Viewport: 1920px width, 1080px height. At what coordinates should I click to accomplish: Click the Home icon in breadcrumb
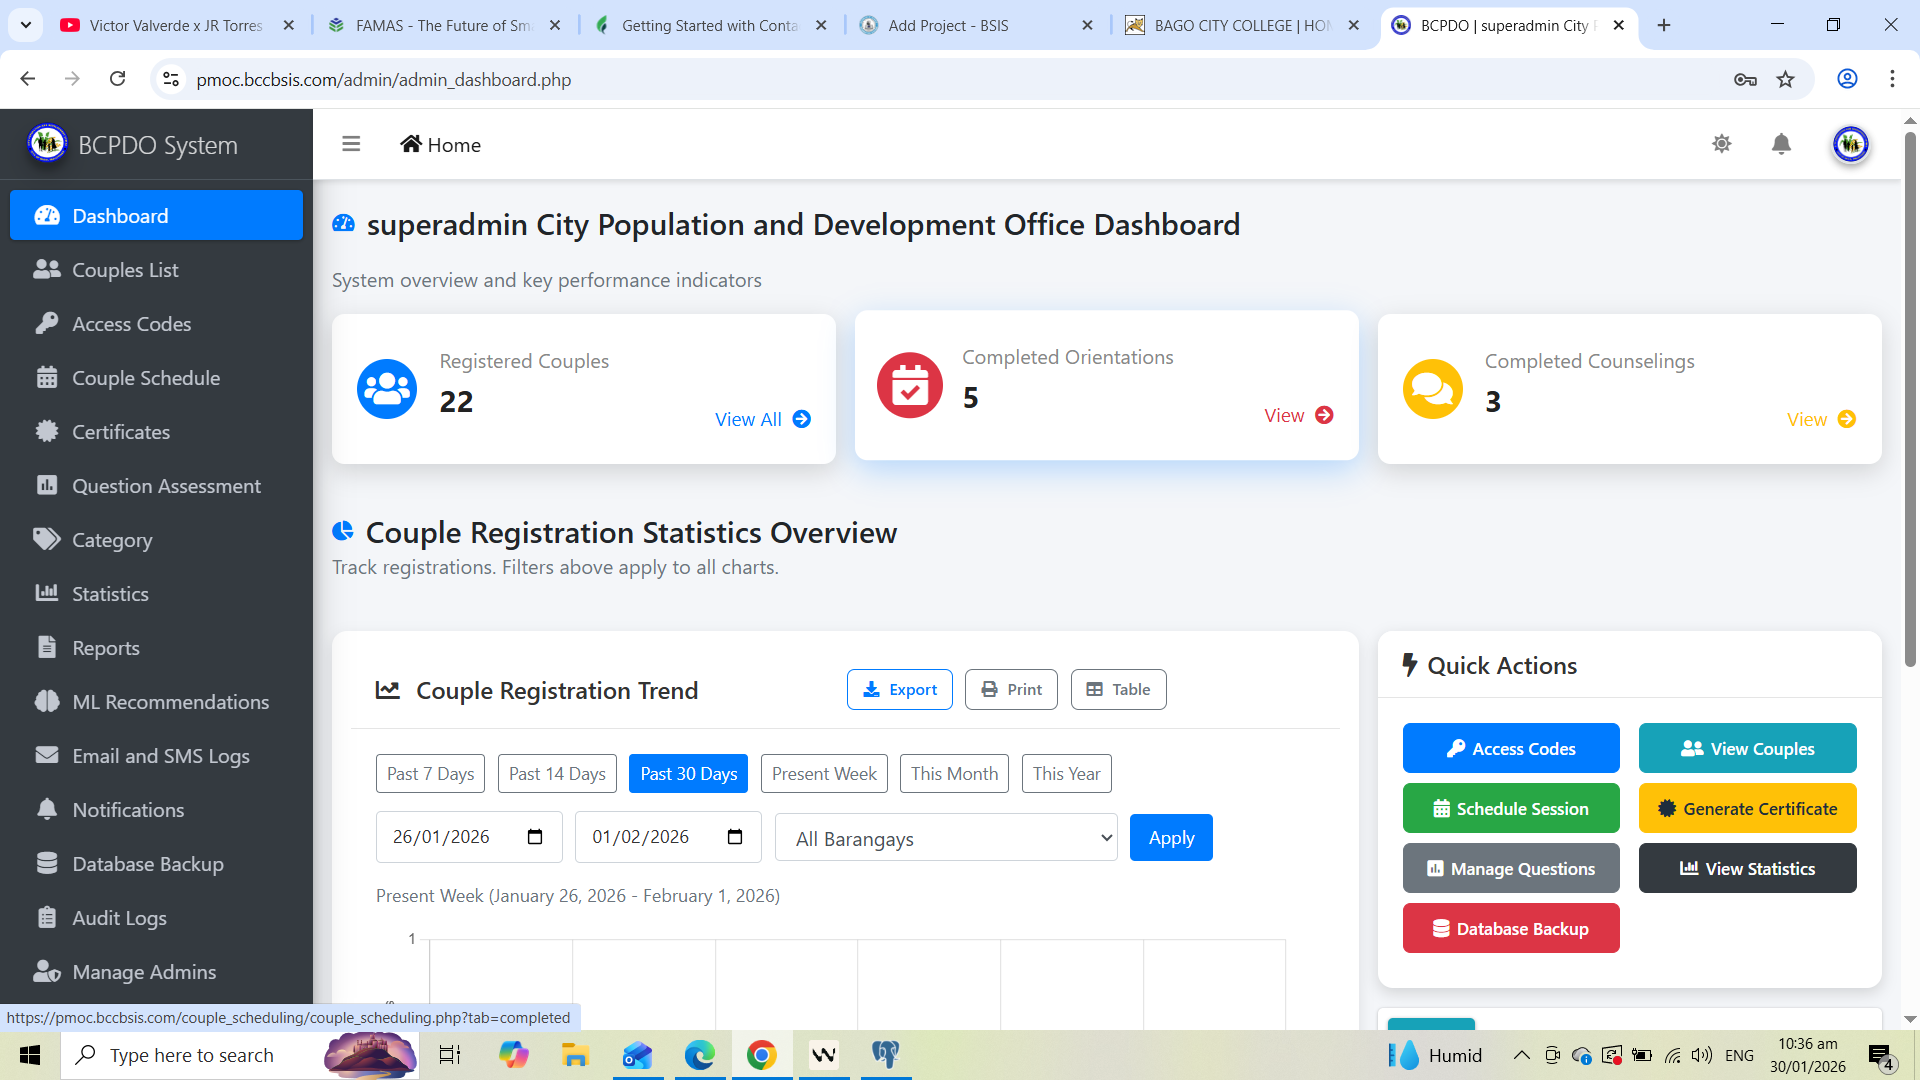pyautogui.click(x=411, y=144)
